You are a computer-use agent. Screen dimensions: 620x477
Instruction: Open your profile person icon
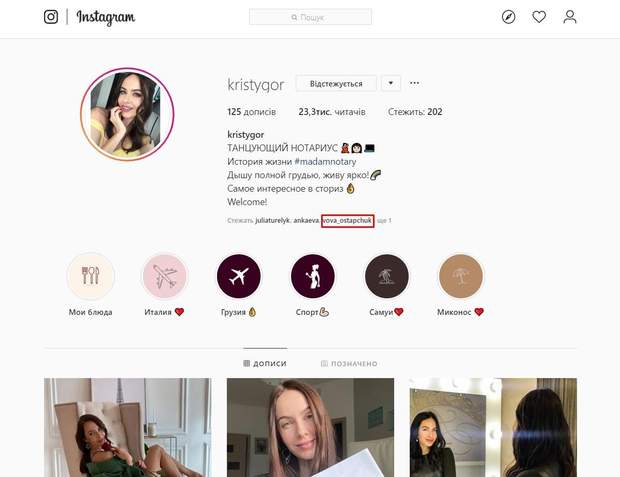570,17
